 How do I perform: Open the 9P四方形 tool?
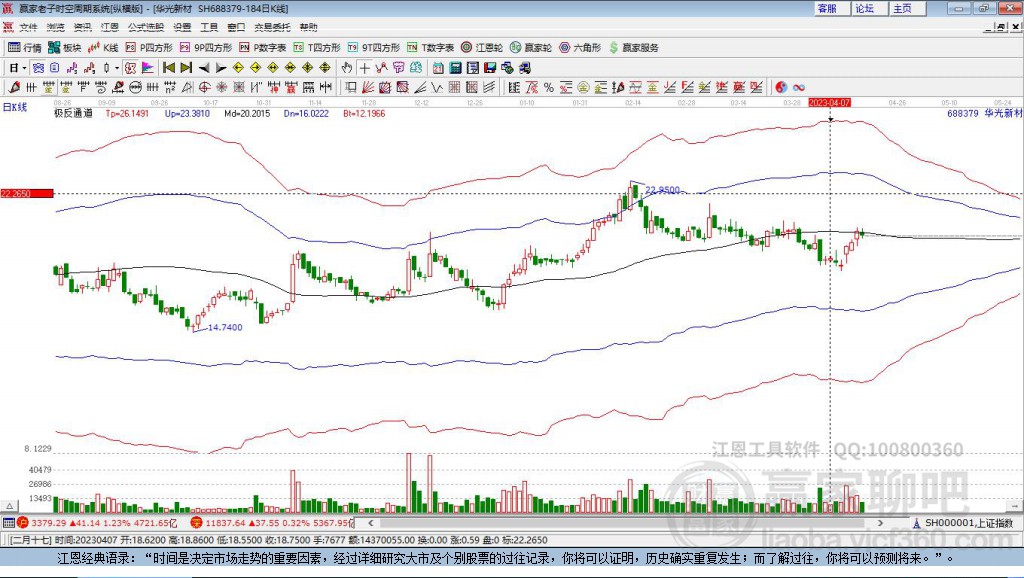point(206,48)
